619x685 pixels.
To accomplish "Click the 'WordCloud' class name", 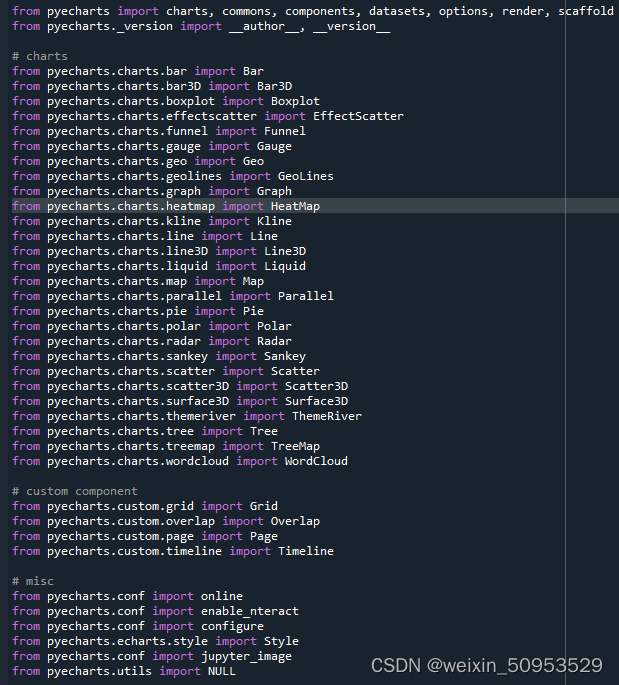I will [x=316, y=461].
